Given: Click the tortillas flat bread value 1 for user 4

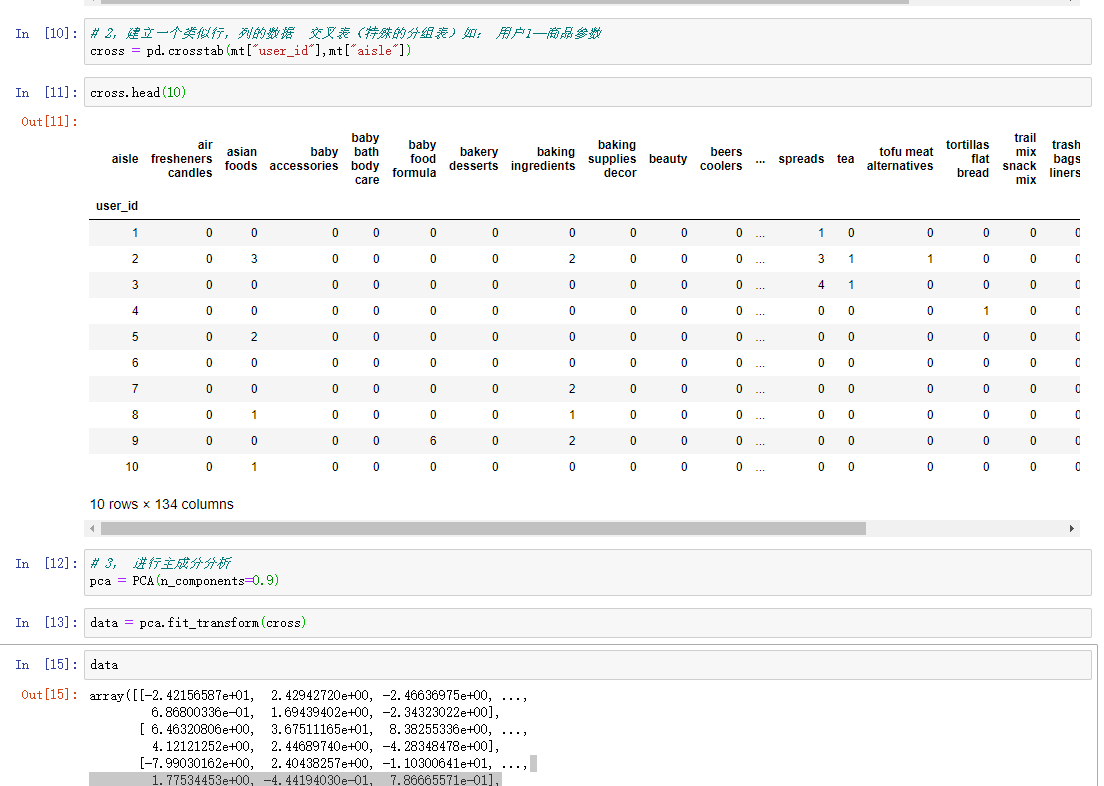Looking at the screenshot, I should click(985, 311).
